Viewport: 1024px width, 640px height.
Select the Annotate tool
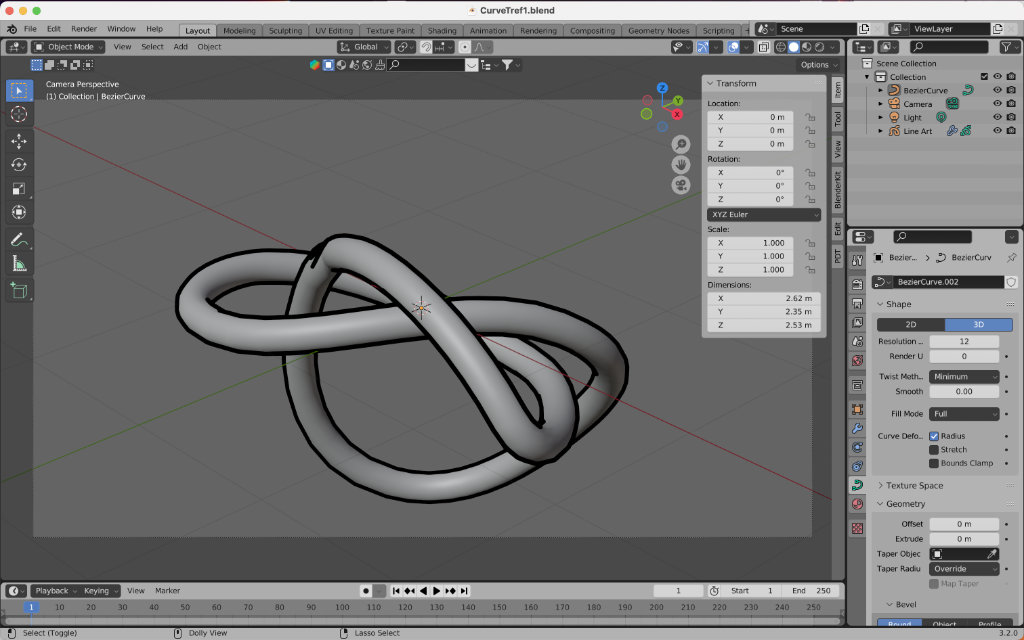pos(19,240)
